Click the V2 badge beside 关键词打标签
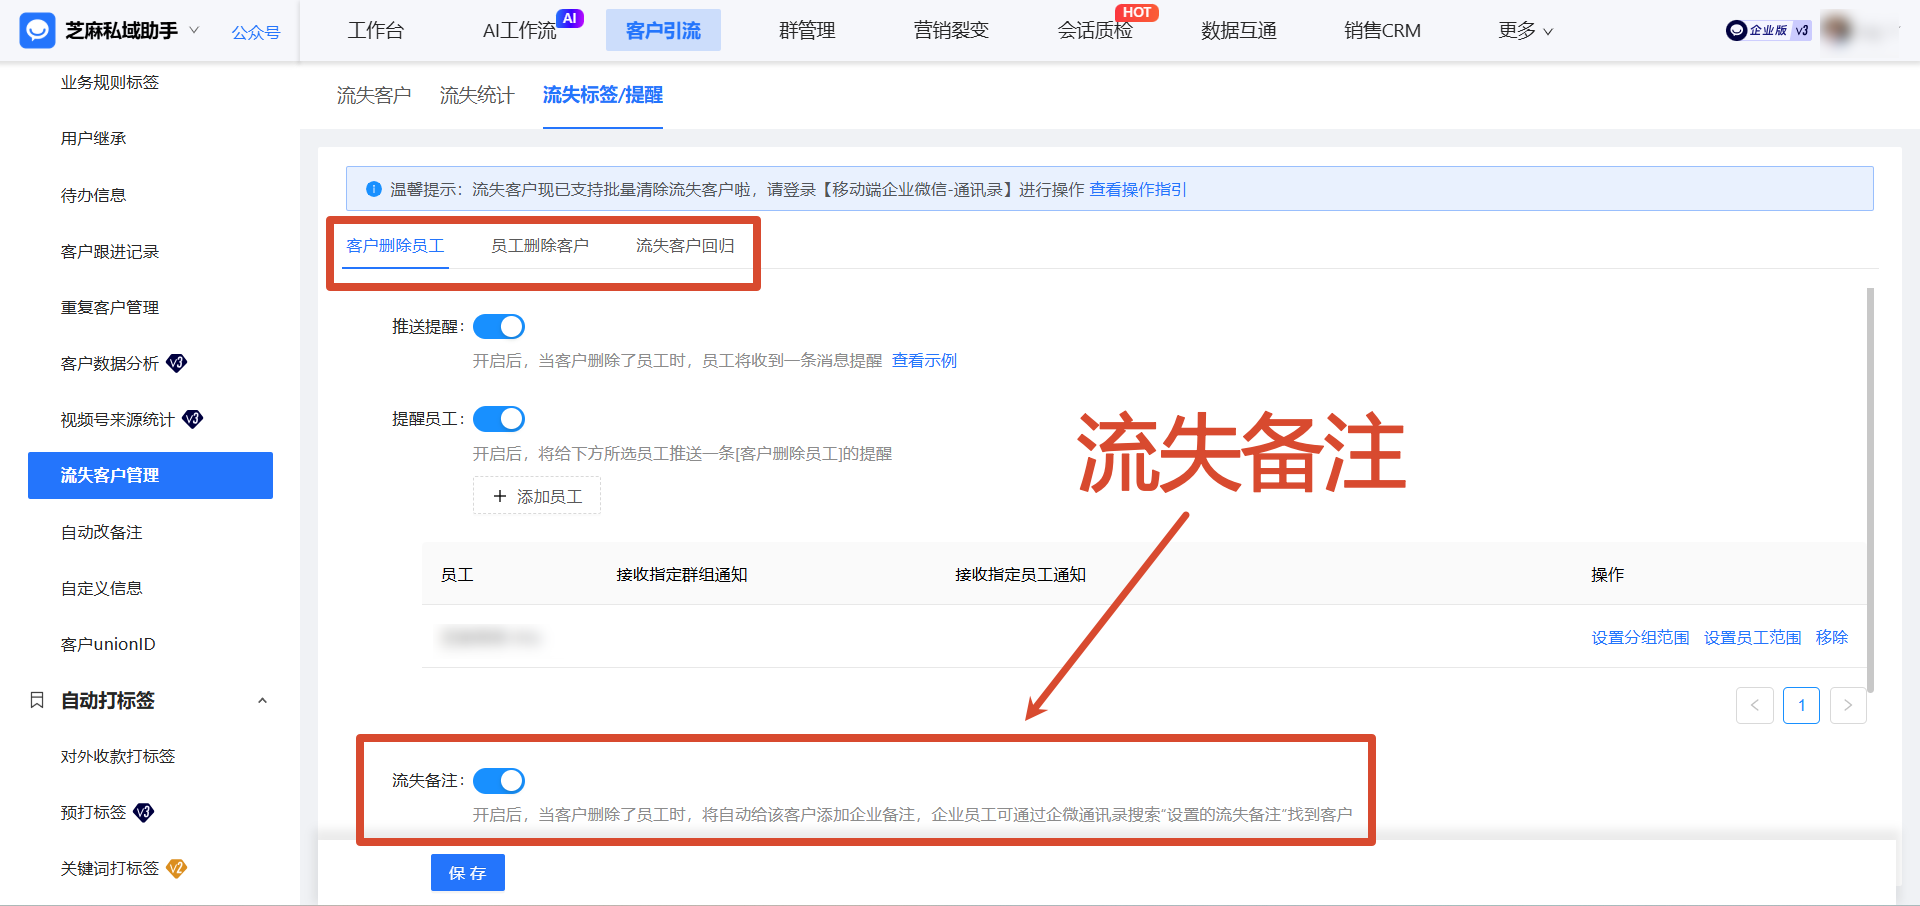The height and width of the screenshot is (906, 1920). tap(177, 868)
